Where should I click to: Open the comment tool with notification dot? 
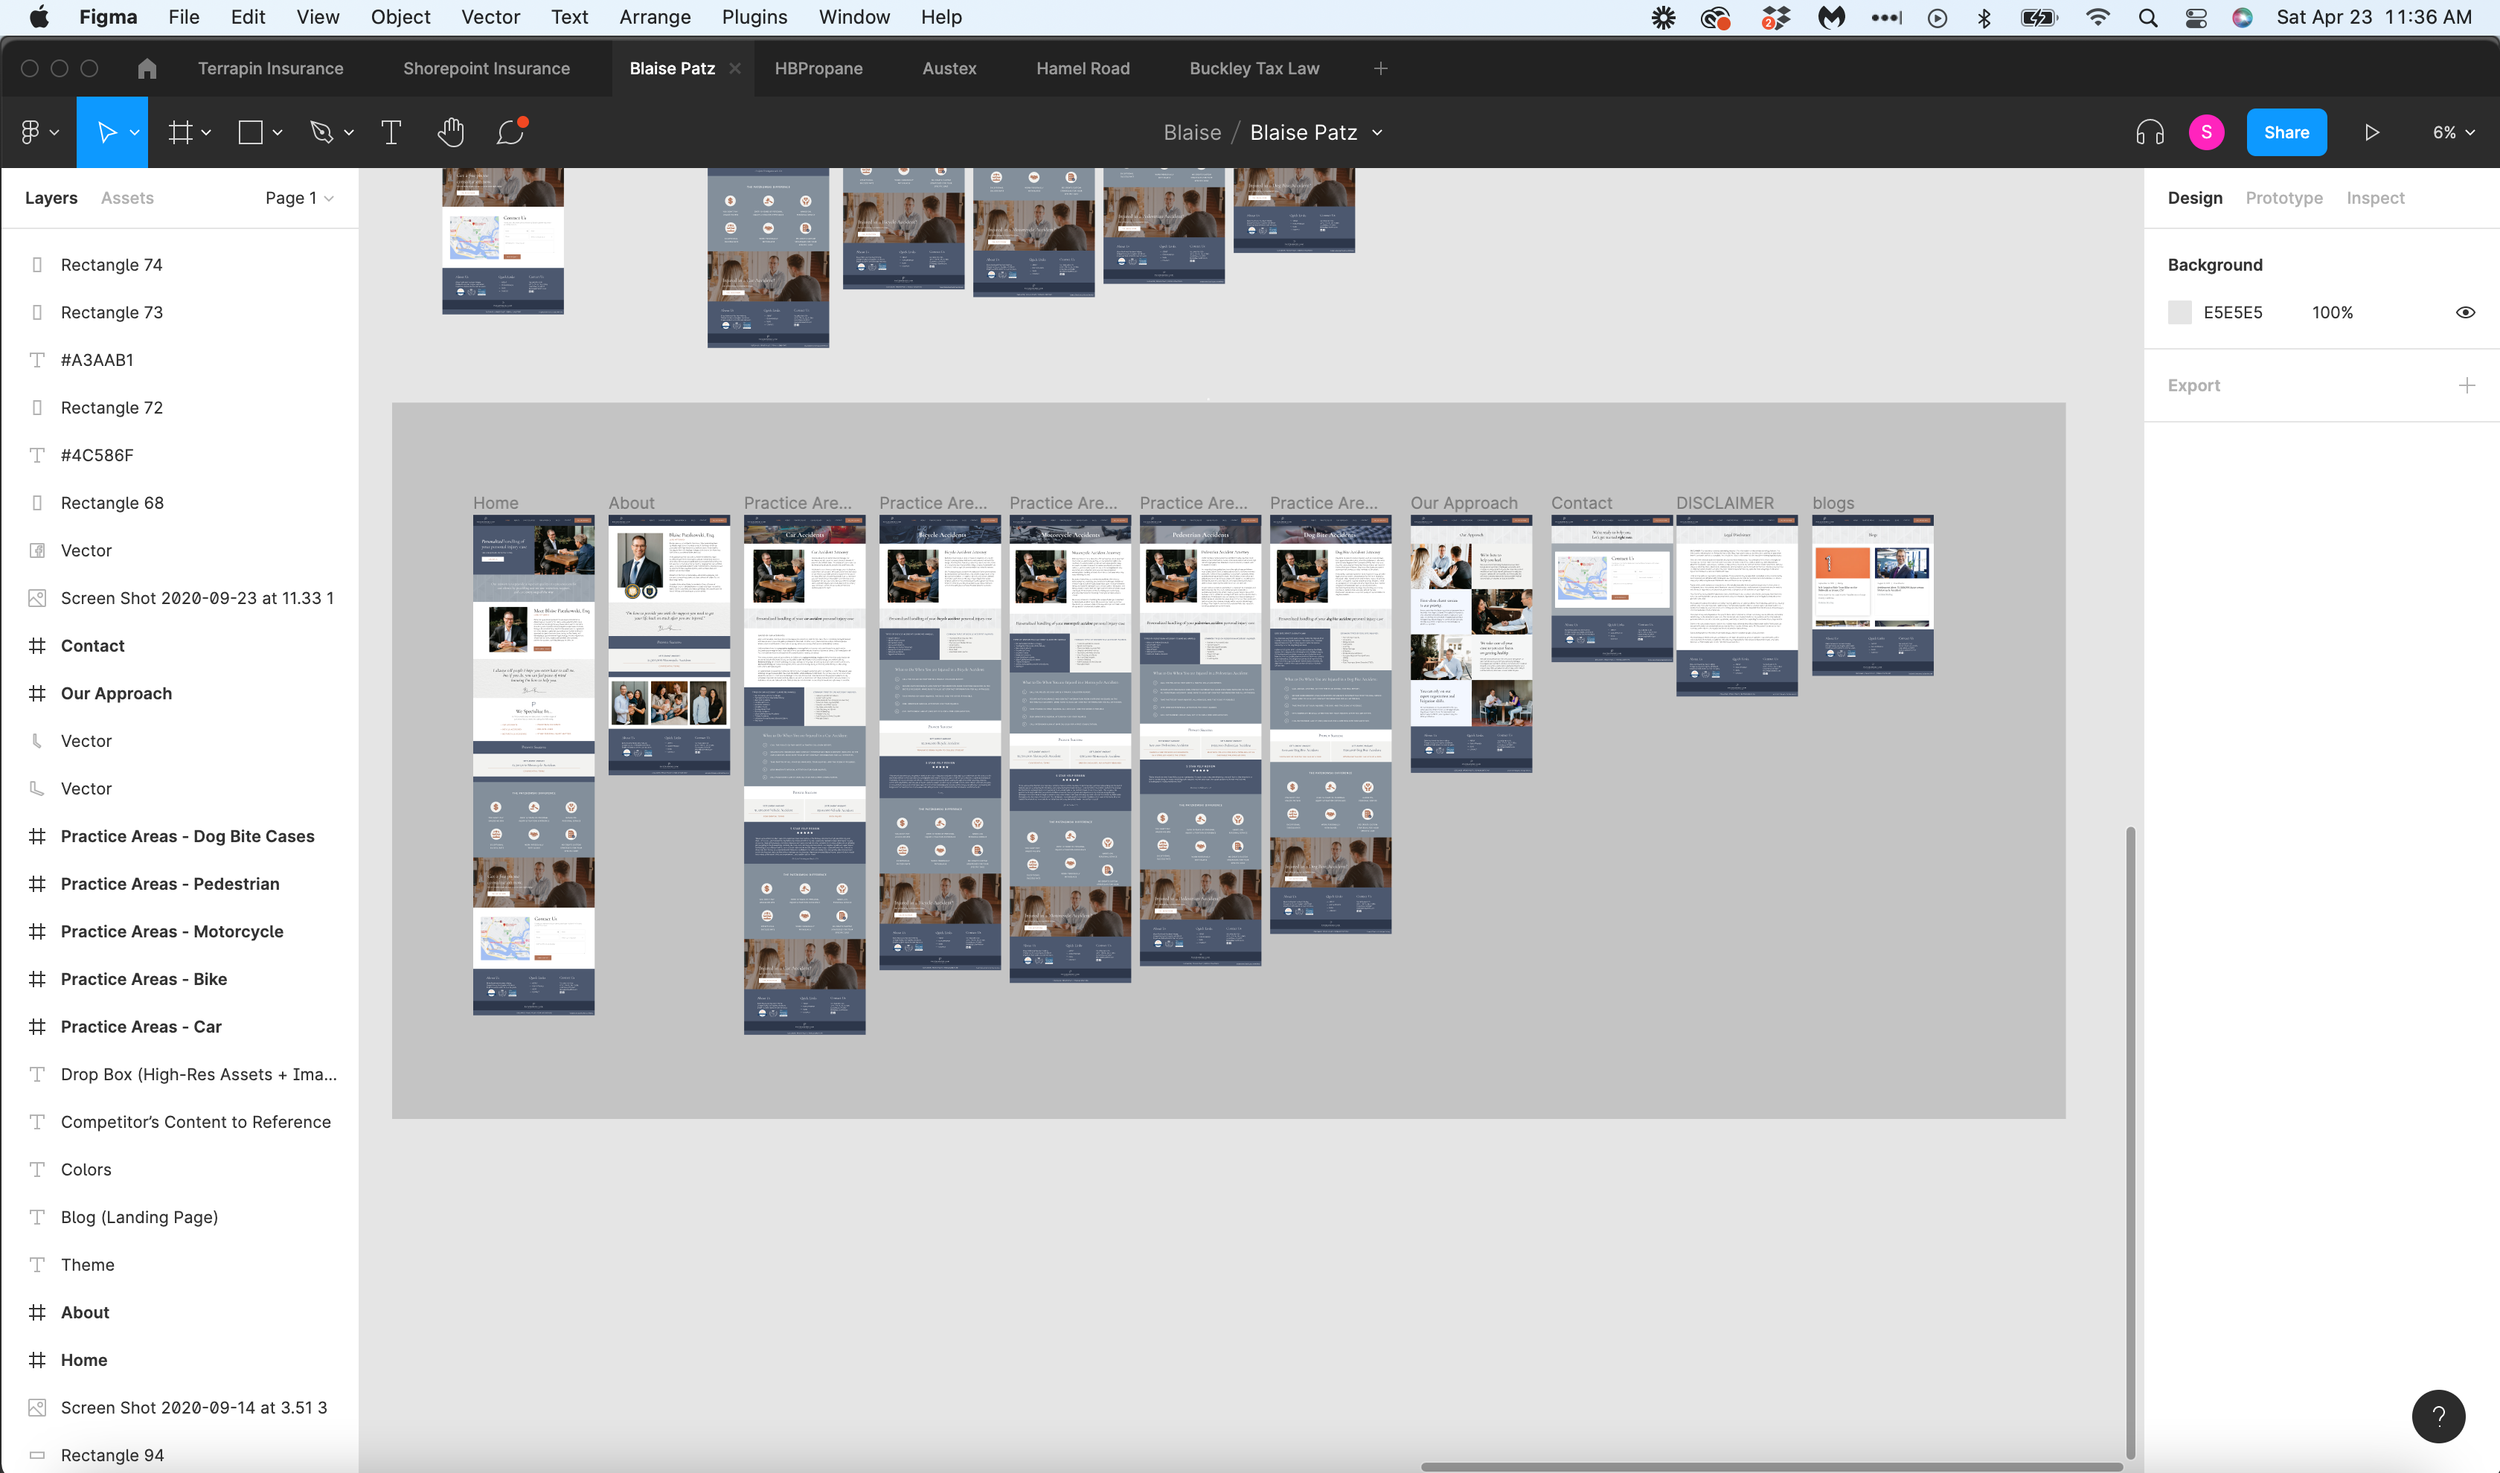coord(510,132)
